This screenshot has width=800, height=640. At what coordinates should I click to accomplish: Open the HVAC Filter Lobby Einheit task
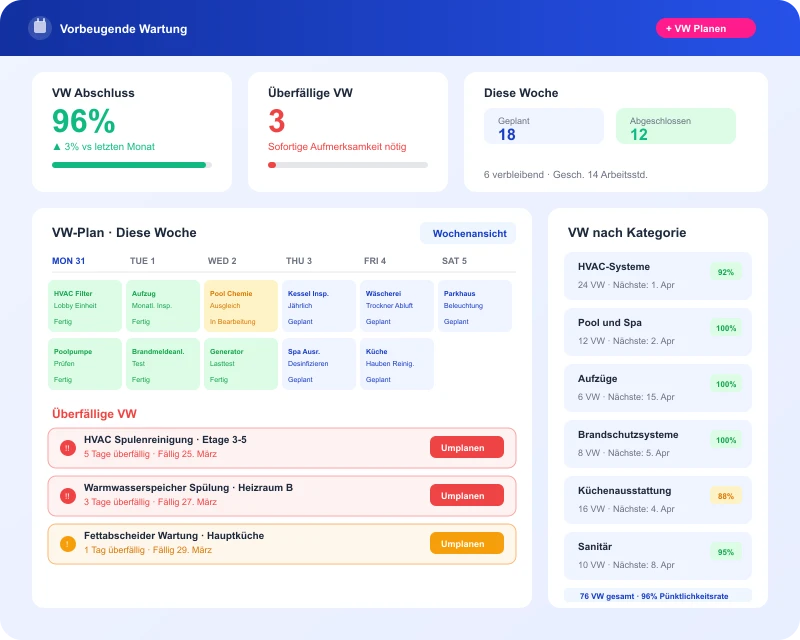[85, 306]
